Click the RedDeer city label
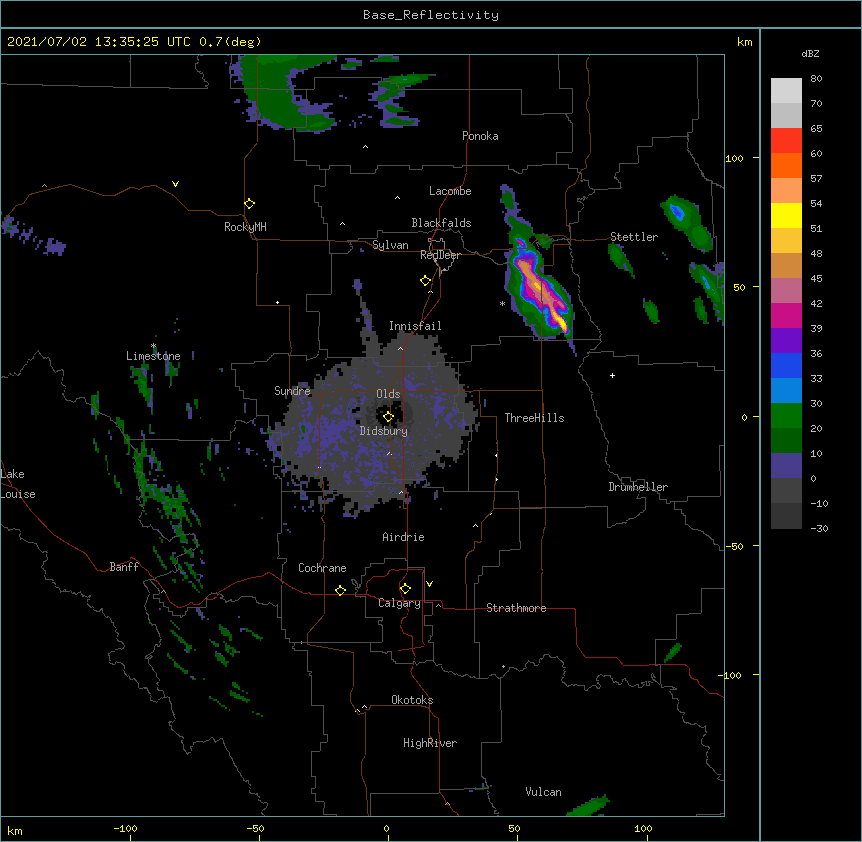The height and width of the screenshot is (842, 862). pos(440,255)
